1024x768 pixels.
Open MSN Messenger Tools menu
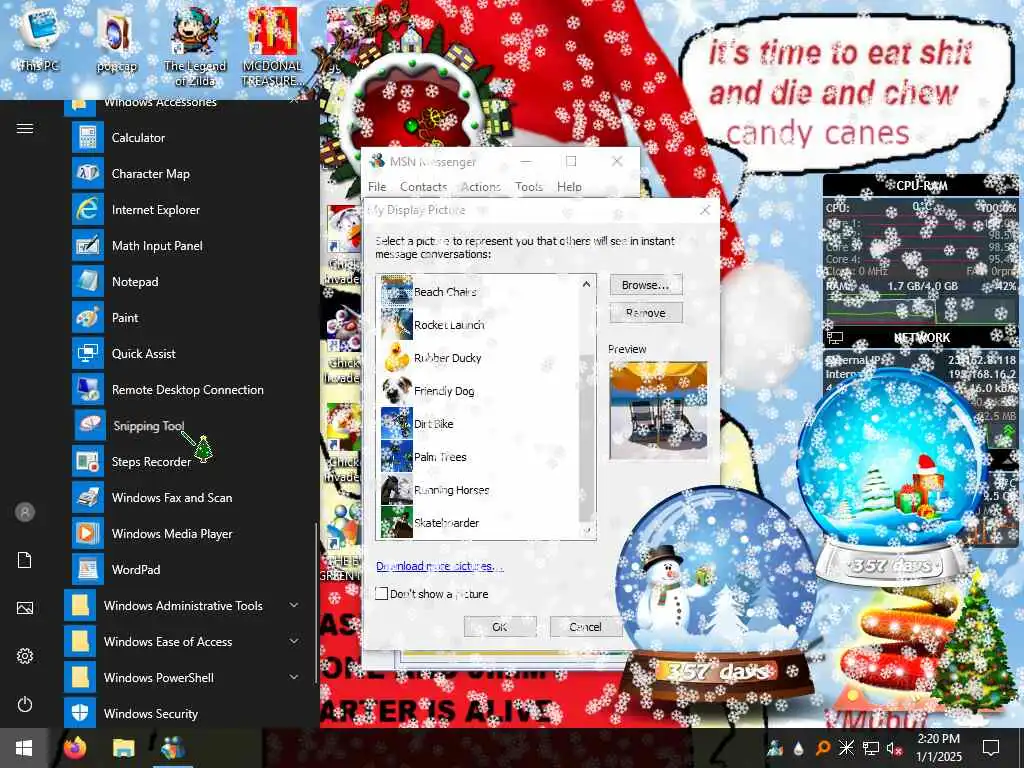tap(529, 187)
